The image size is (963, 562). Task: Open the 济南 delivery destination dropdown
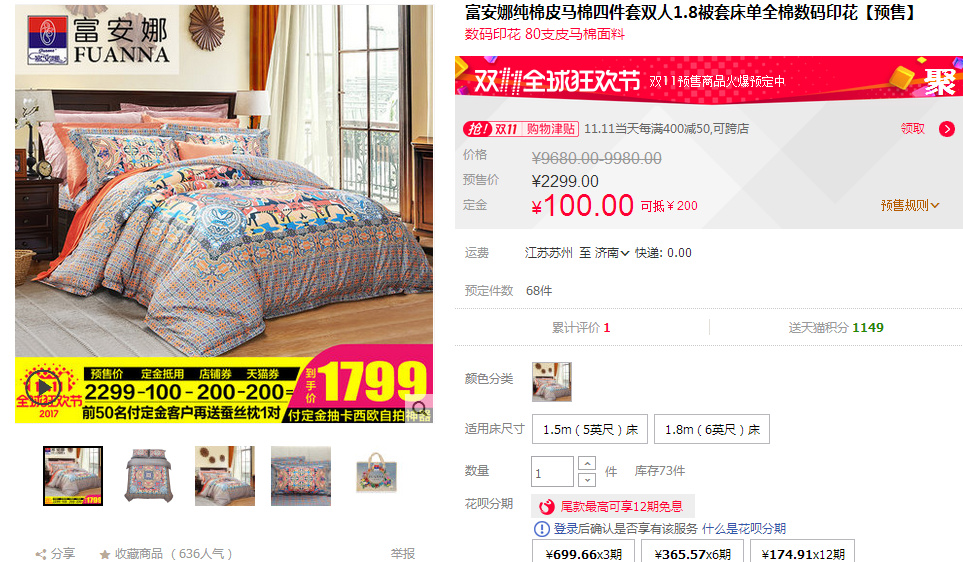[x=612, y=253]
